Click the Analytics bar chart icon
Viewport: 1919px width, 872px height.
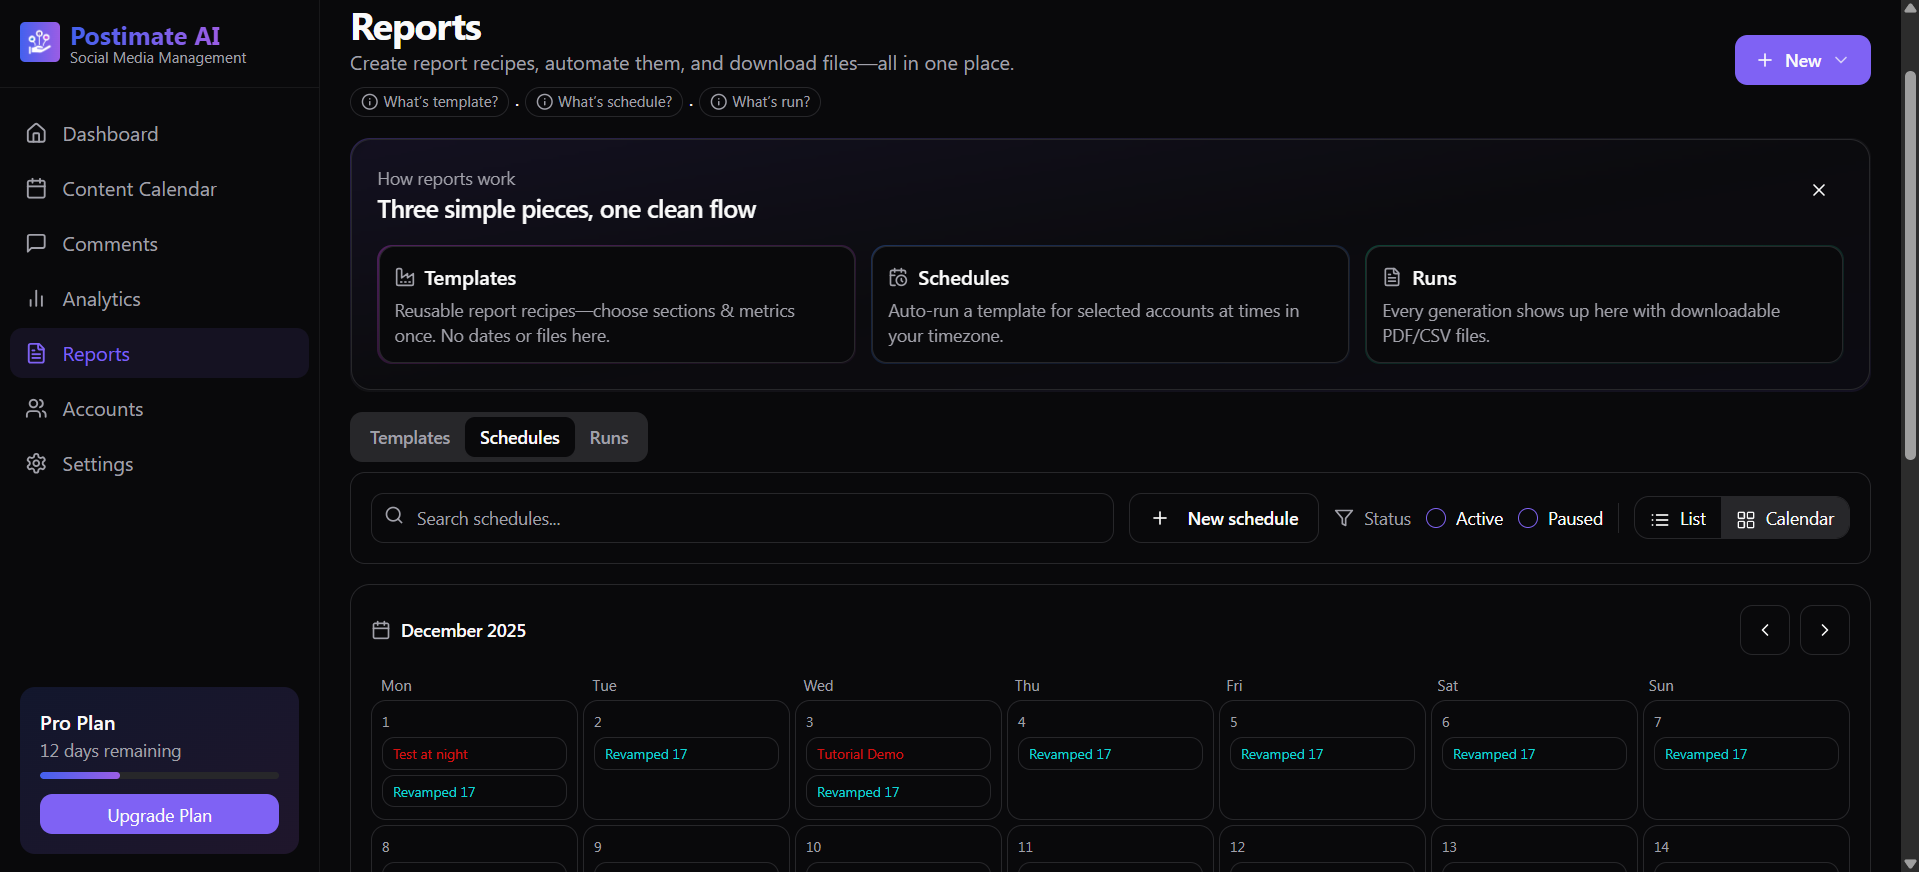click(37, 299)
